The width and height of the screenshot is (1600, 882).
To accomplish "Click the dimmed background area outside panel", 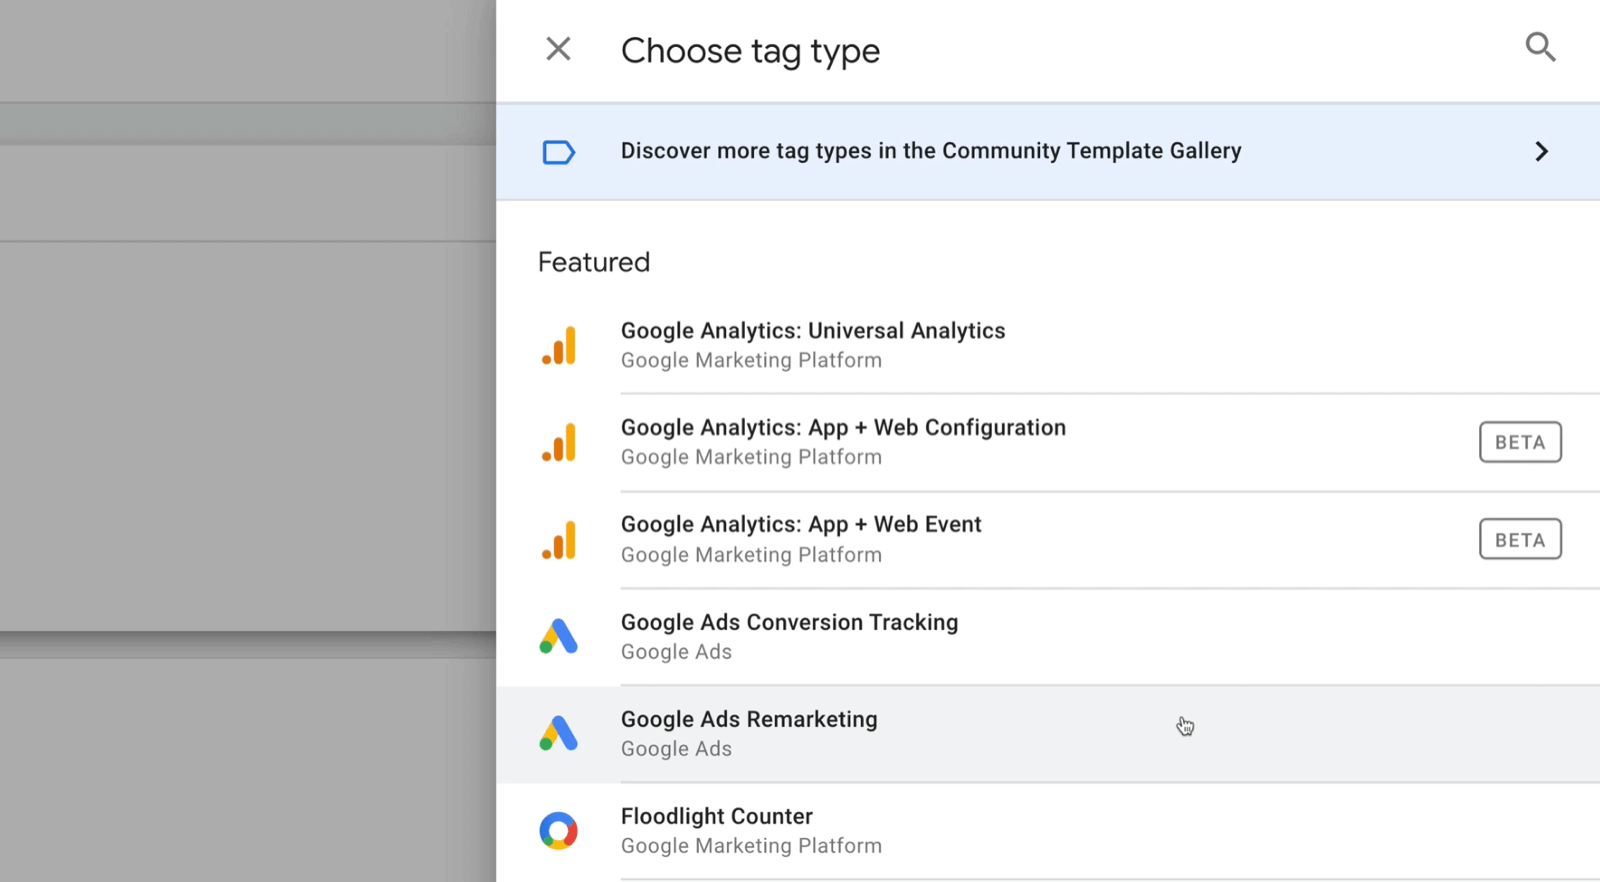I will [245, 440].
